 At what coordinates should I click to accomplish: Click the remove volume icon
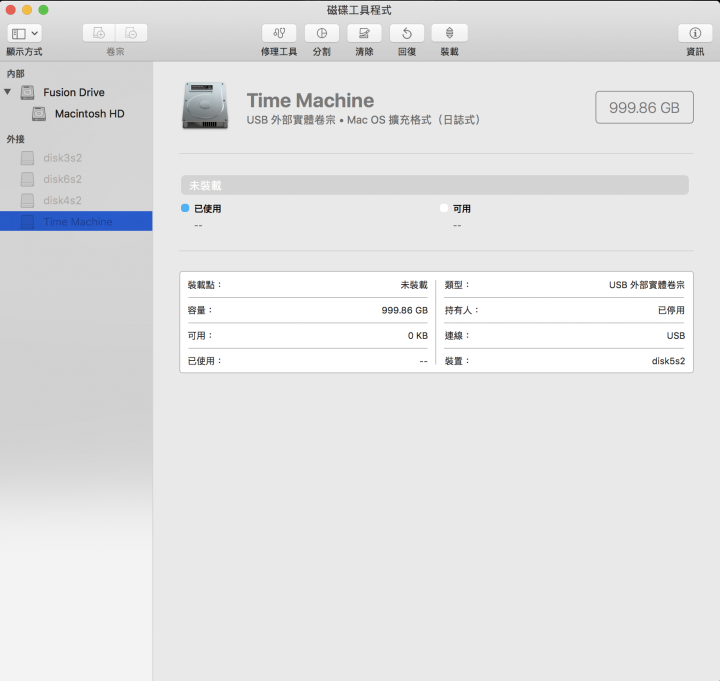(x=131, y=33)
